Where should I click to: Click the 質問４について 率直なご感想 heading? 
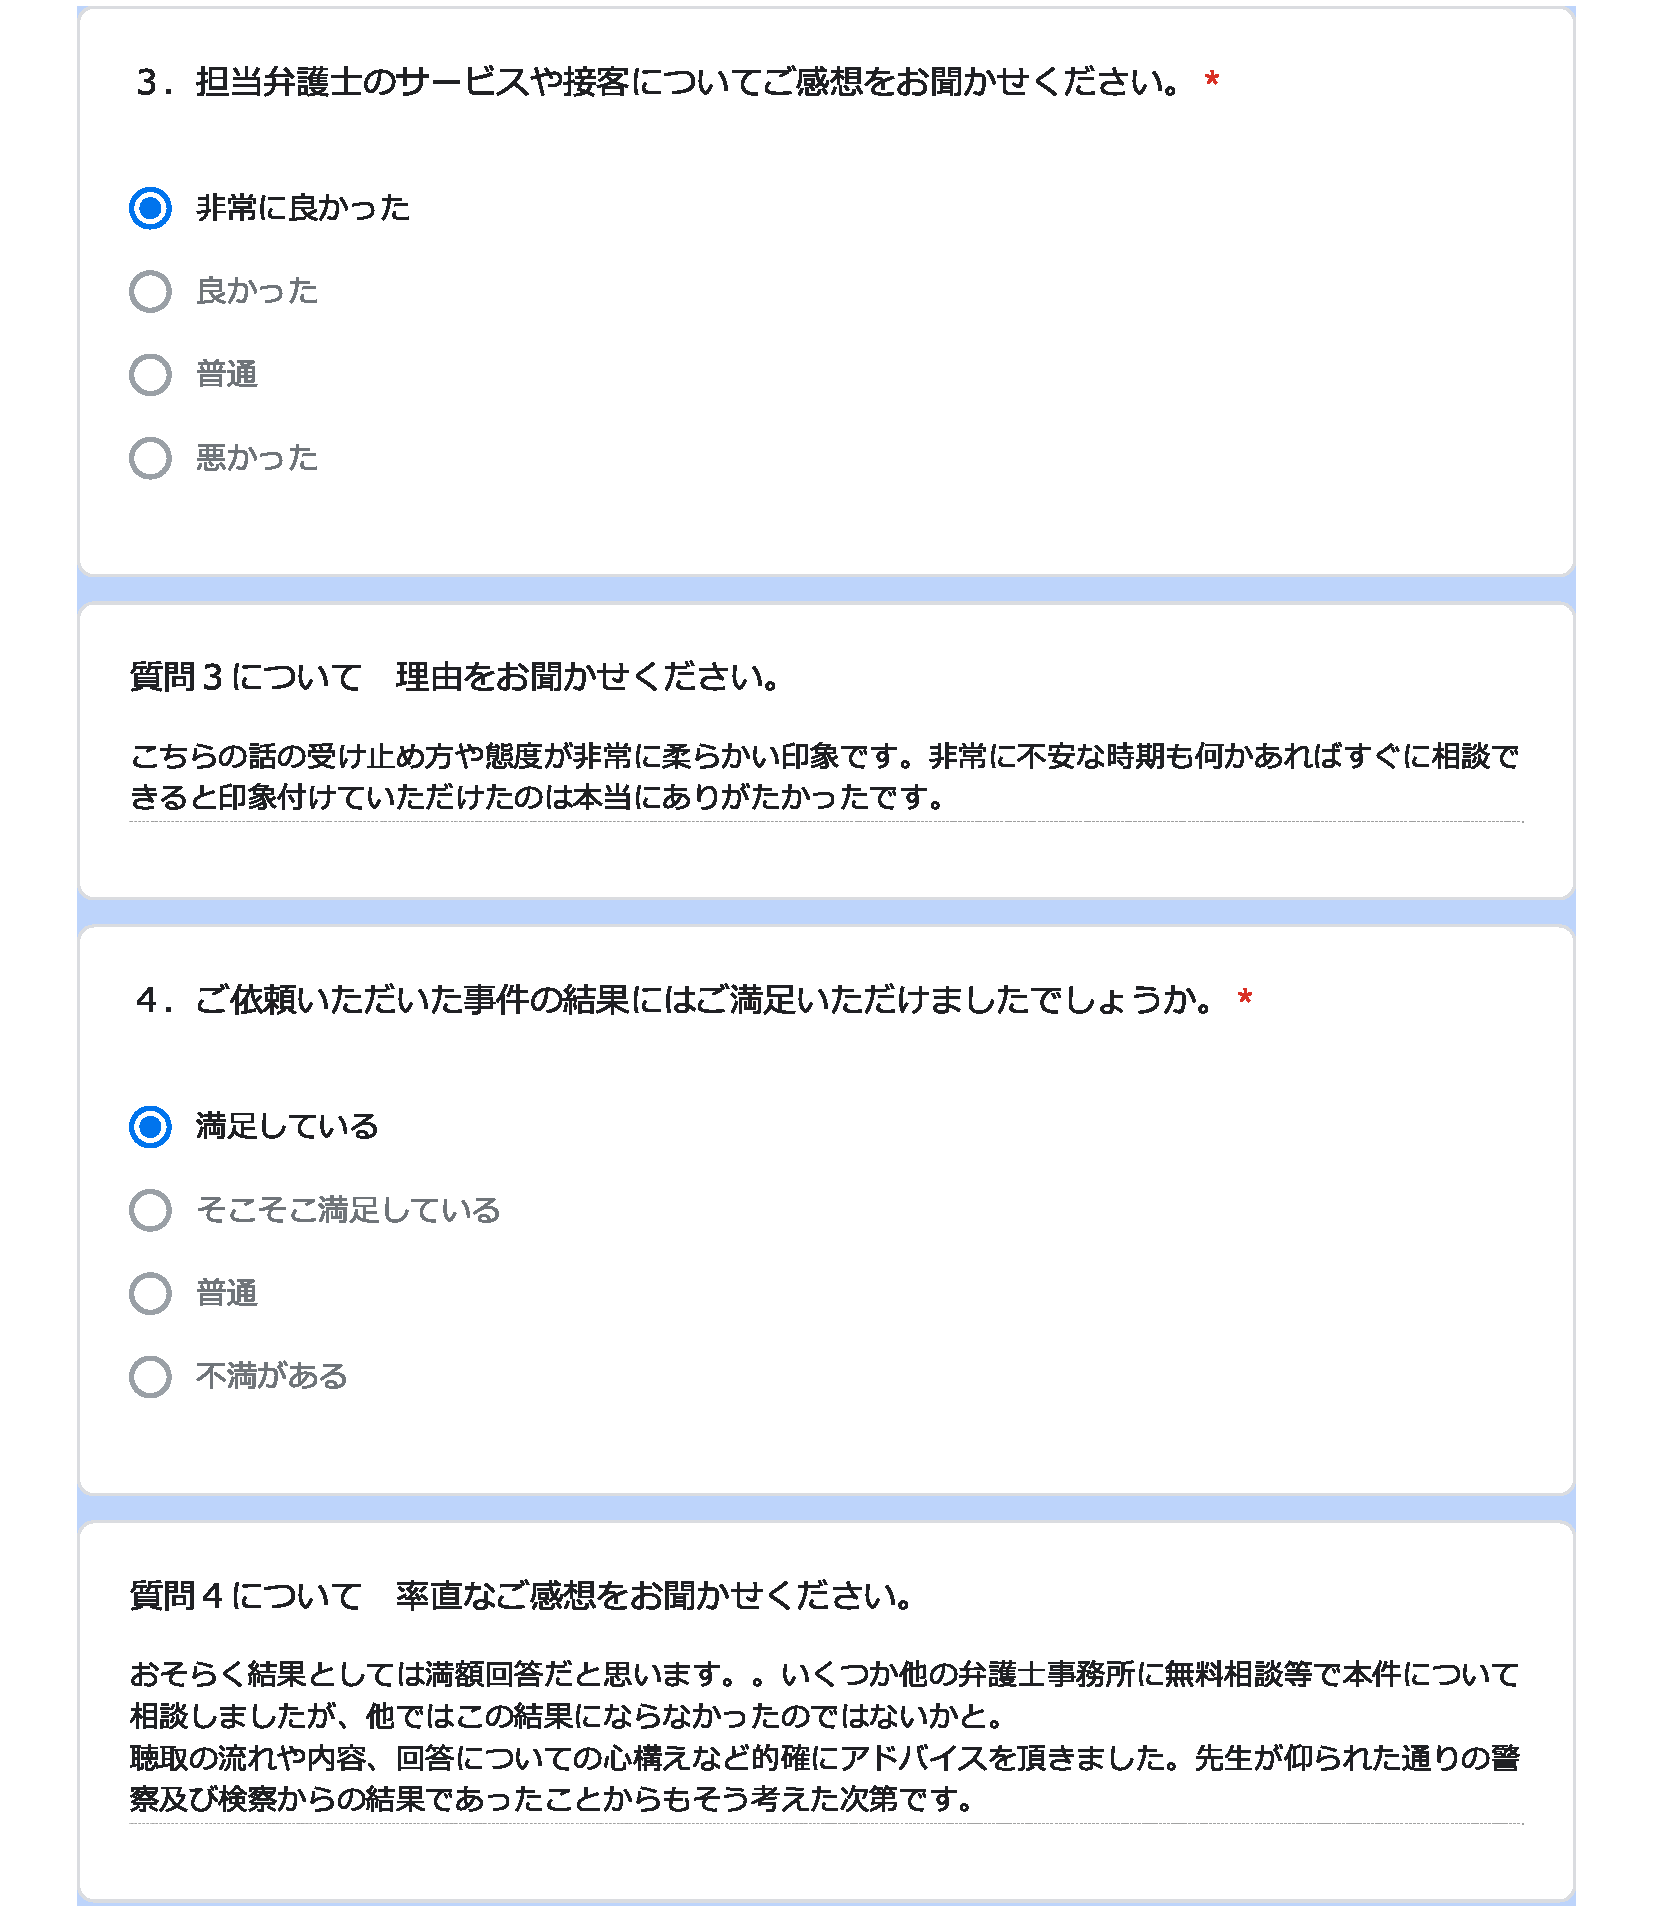point(521,1595)
